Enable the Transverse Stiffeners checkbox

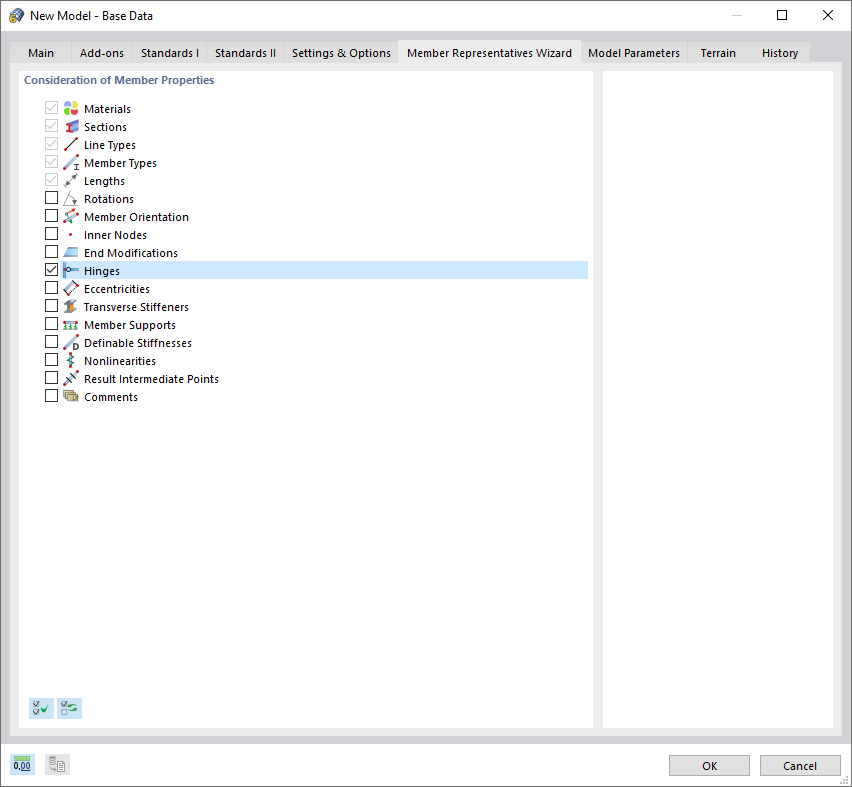[x=52, y=305]
